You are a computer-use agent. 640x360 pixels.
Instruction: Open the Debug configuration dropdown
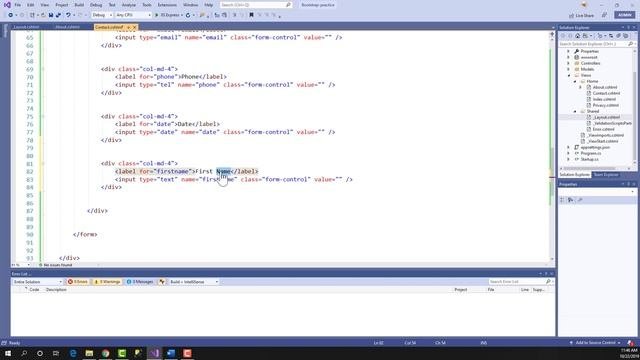102,15
